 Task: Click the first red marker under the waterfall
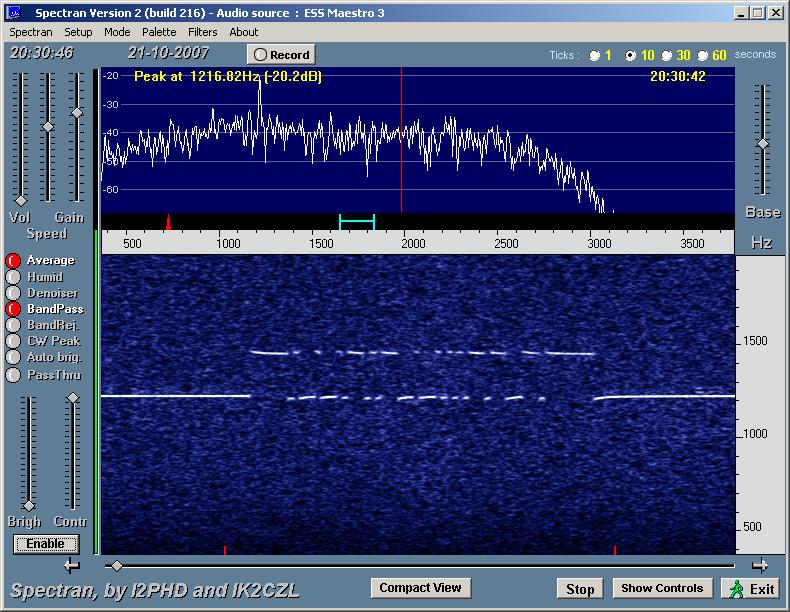225,549
